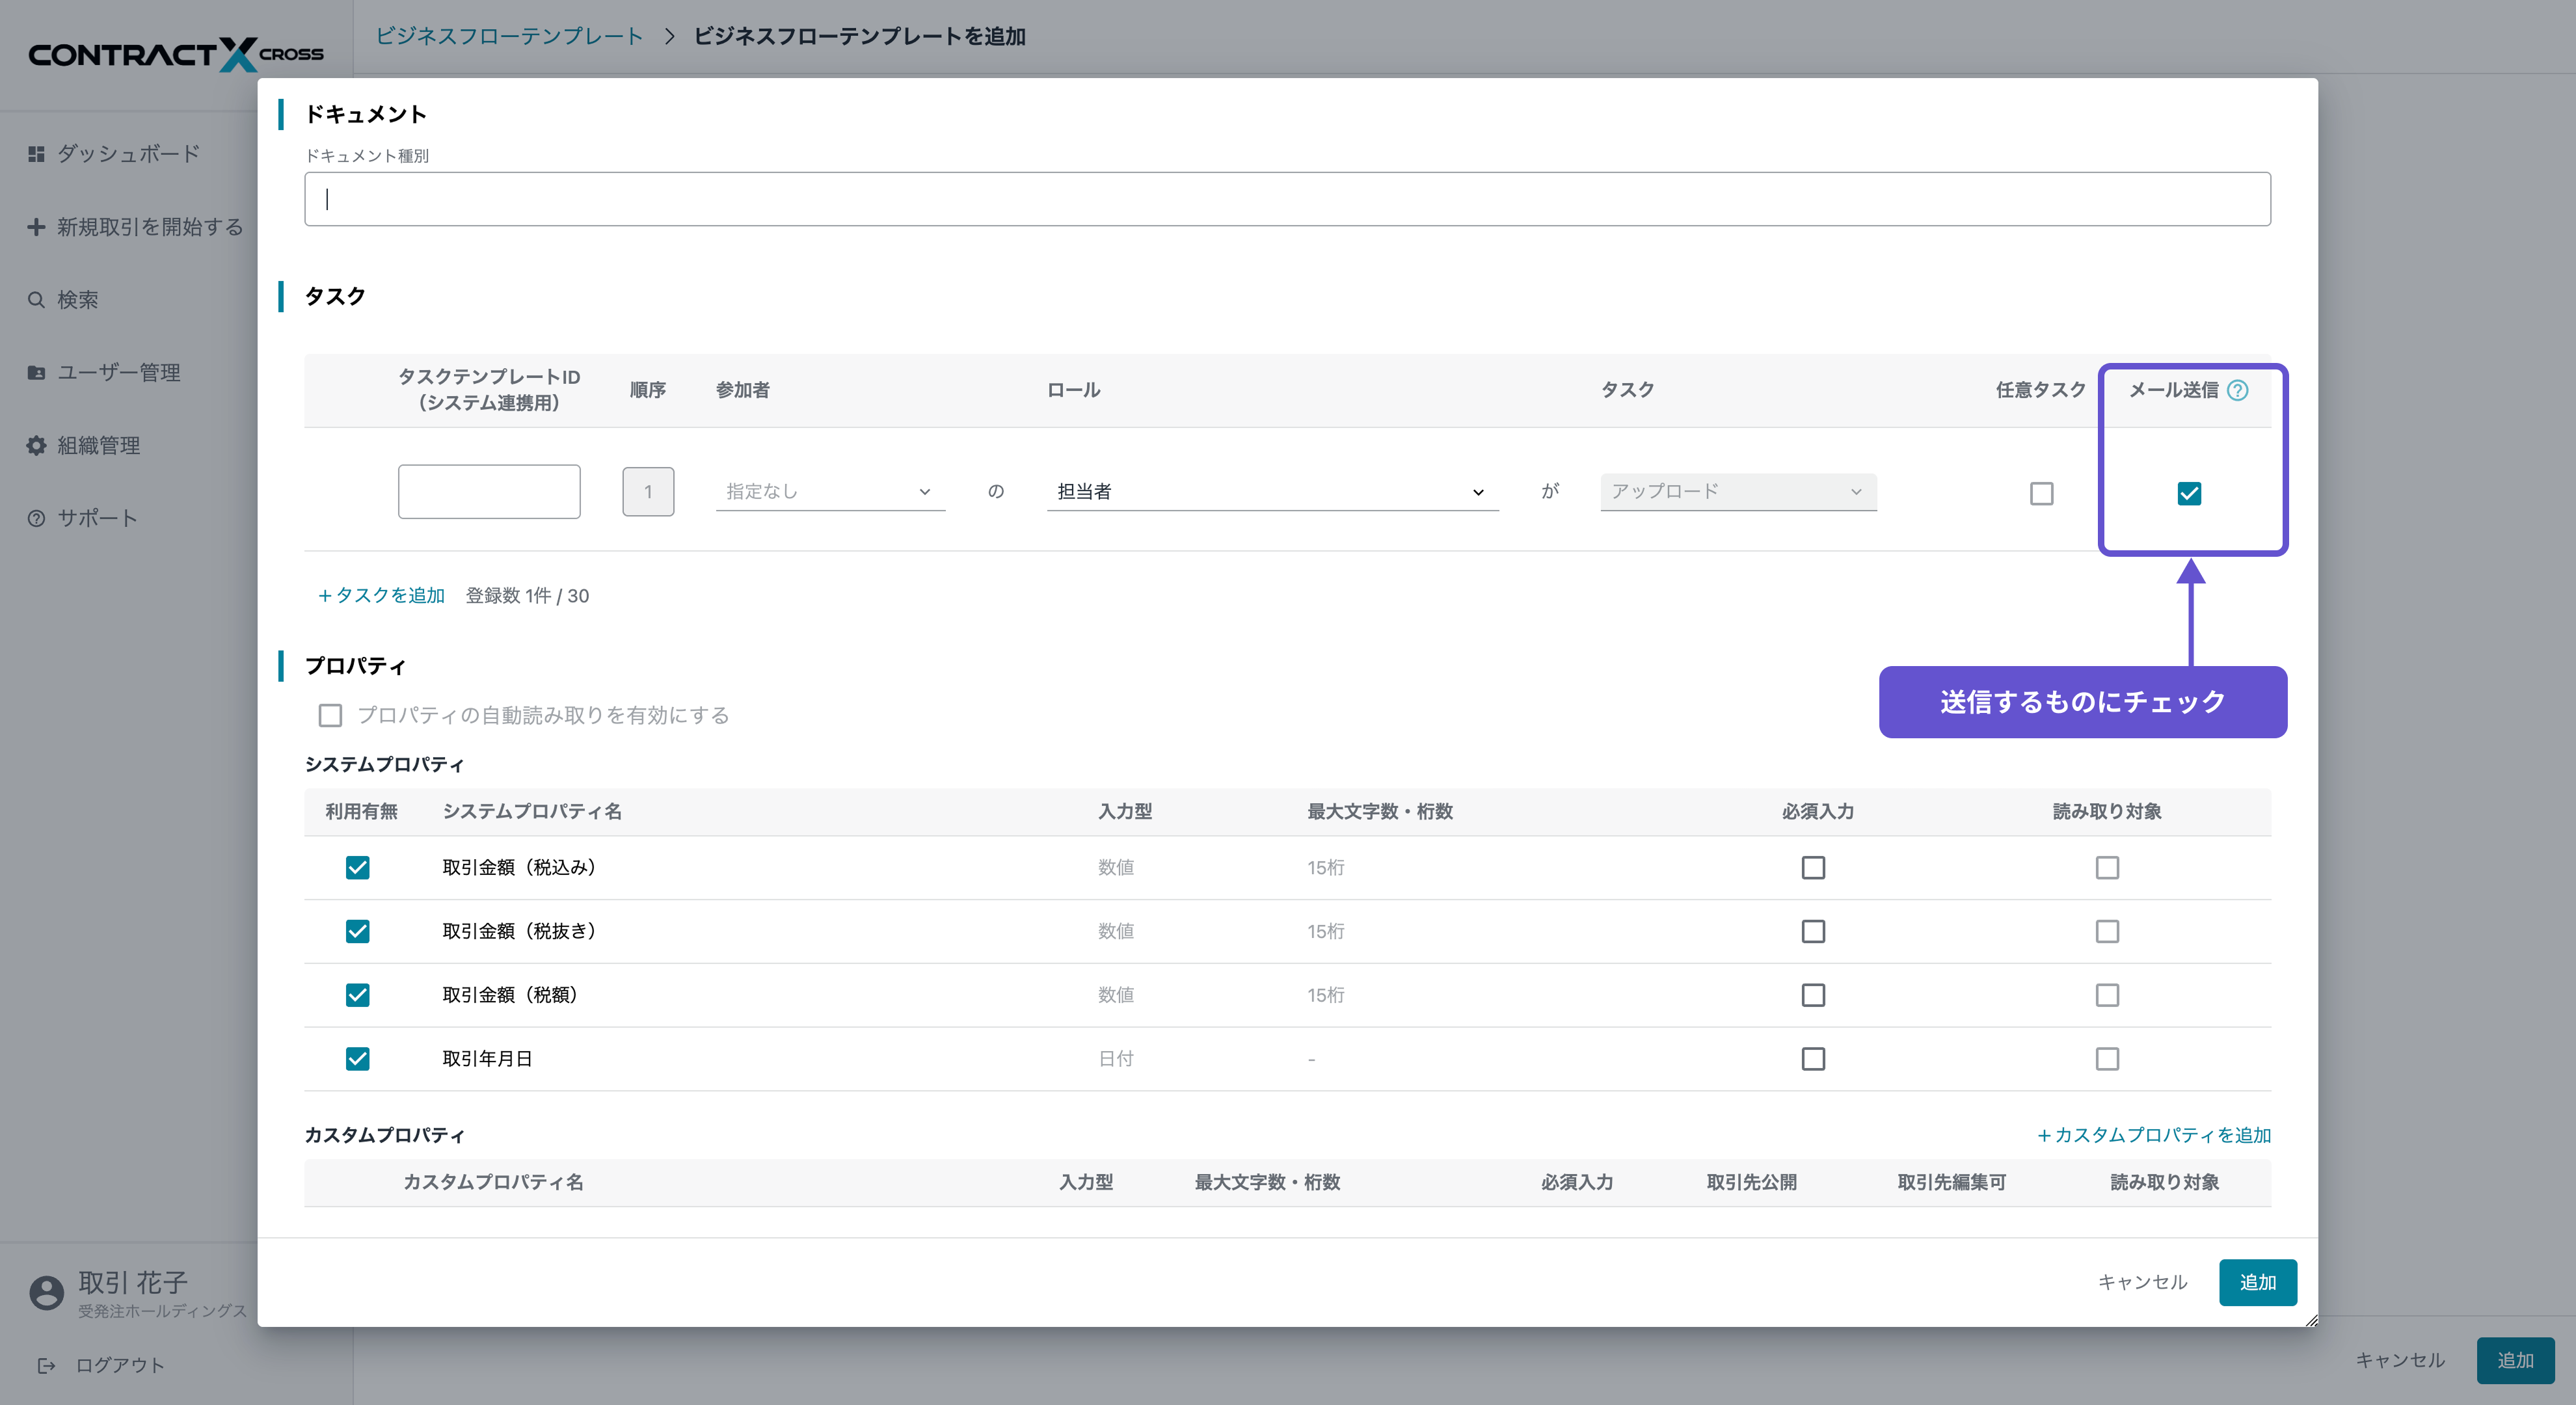Open the タスク アップロード dropdown

[1738, 492]
